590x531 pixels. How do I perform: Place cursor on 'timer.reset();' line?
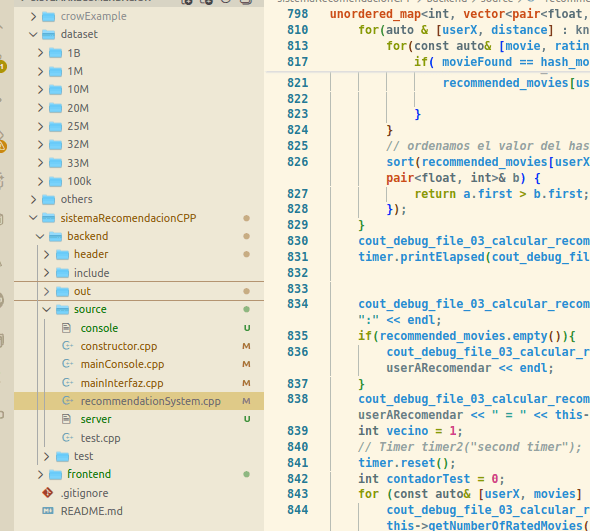point(407,463)
